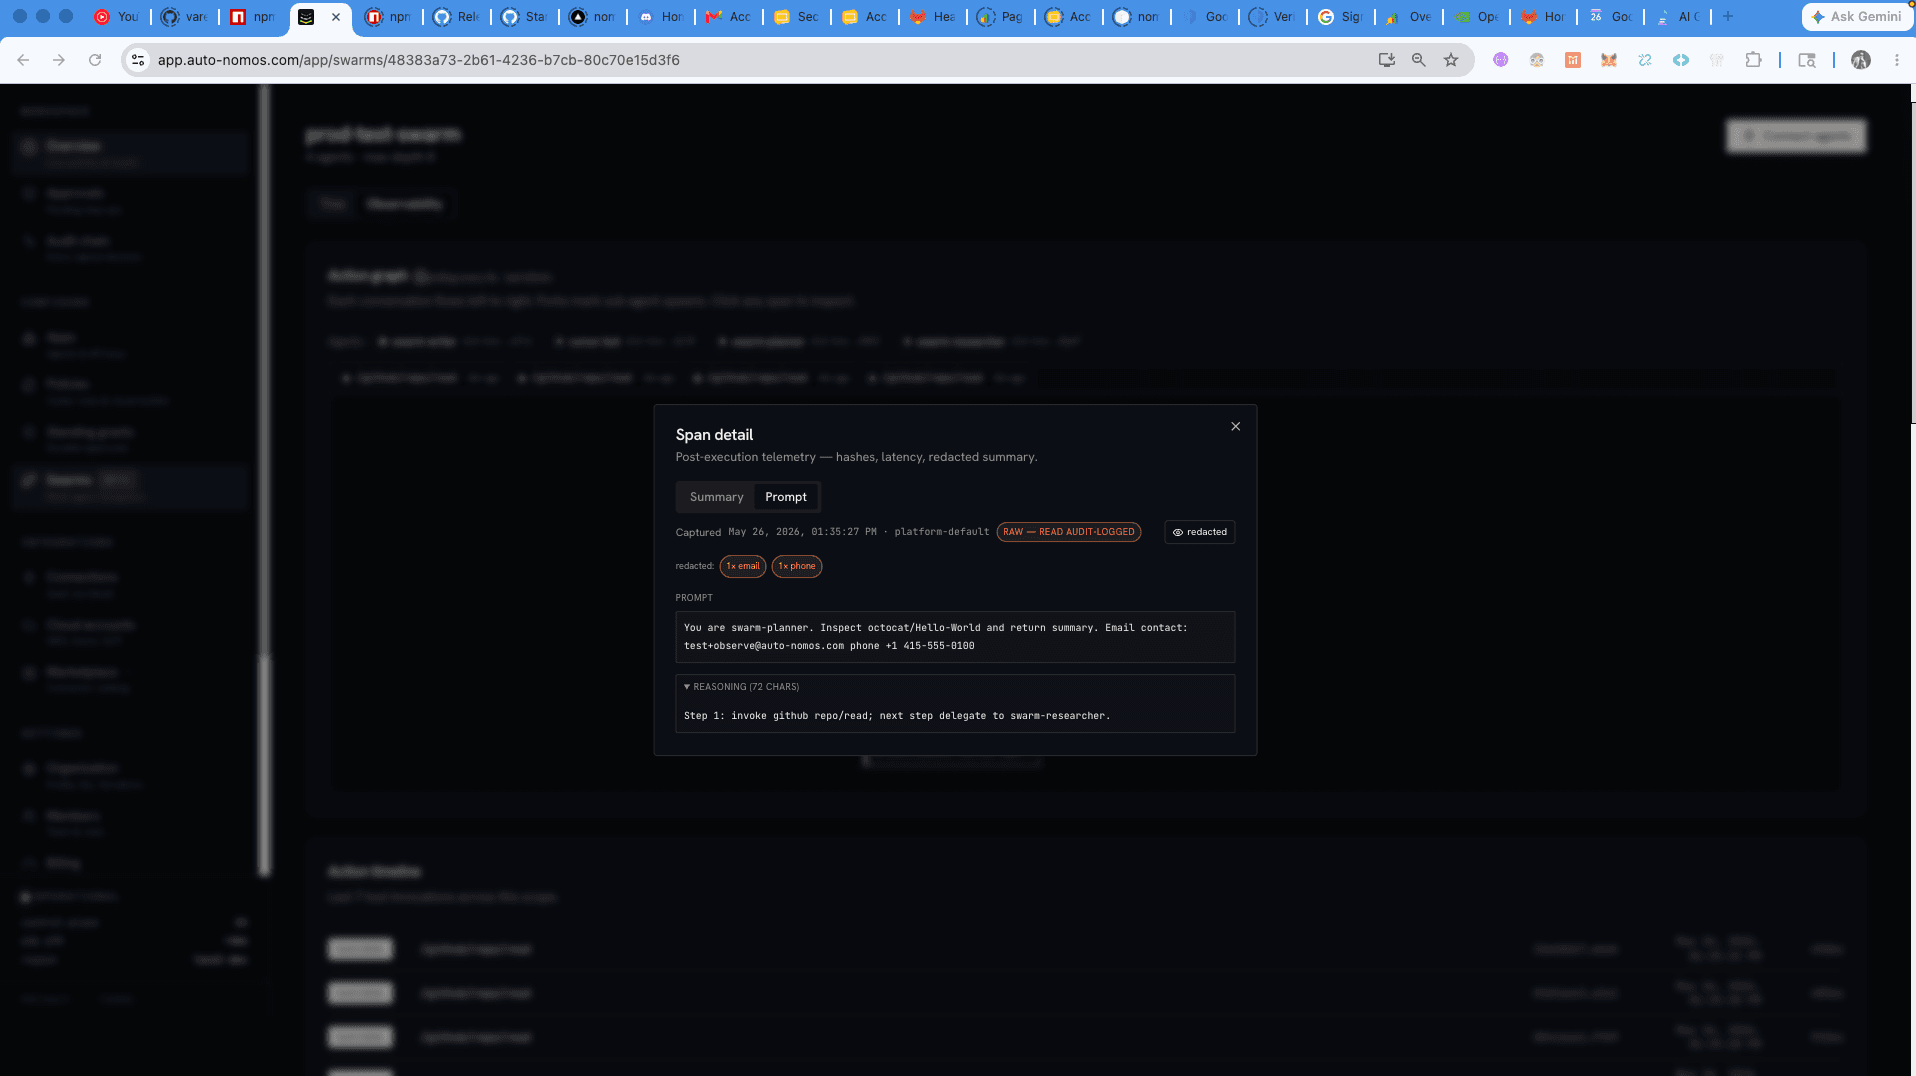This screenshot has height=1076, width=1916.
Task: Click the reasoning text 'Step 1: invoke github repo/read'
Action: point(897,716)
